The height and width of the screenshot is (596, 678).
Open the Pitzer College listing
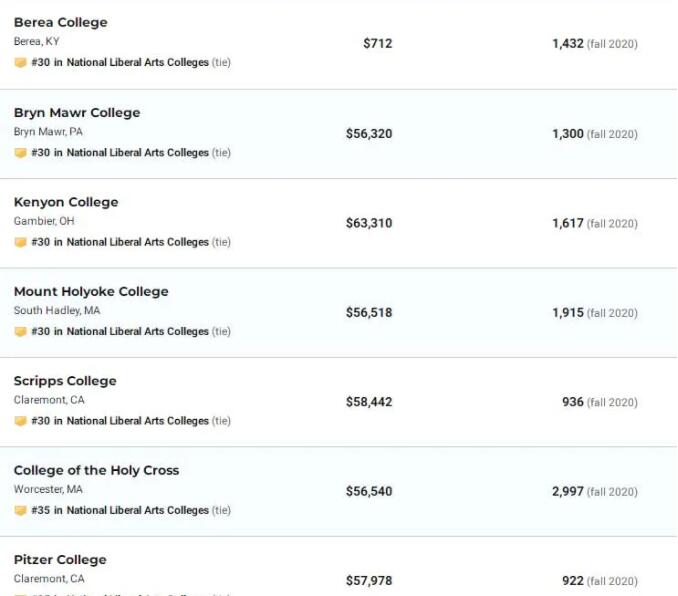[x=60, y=560]
